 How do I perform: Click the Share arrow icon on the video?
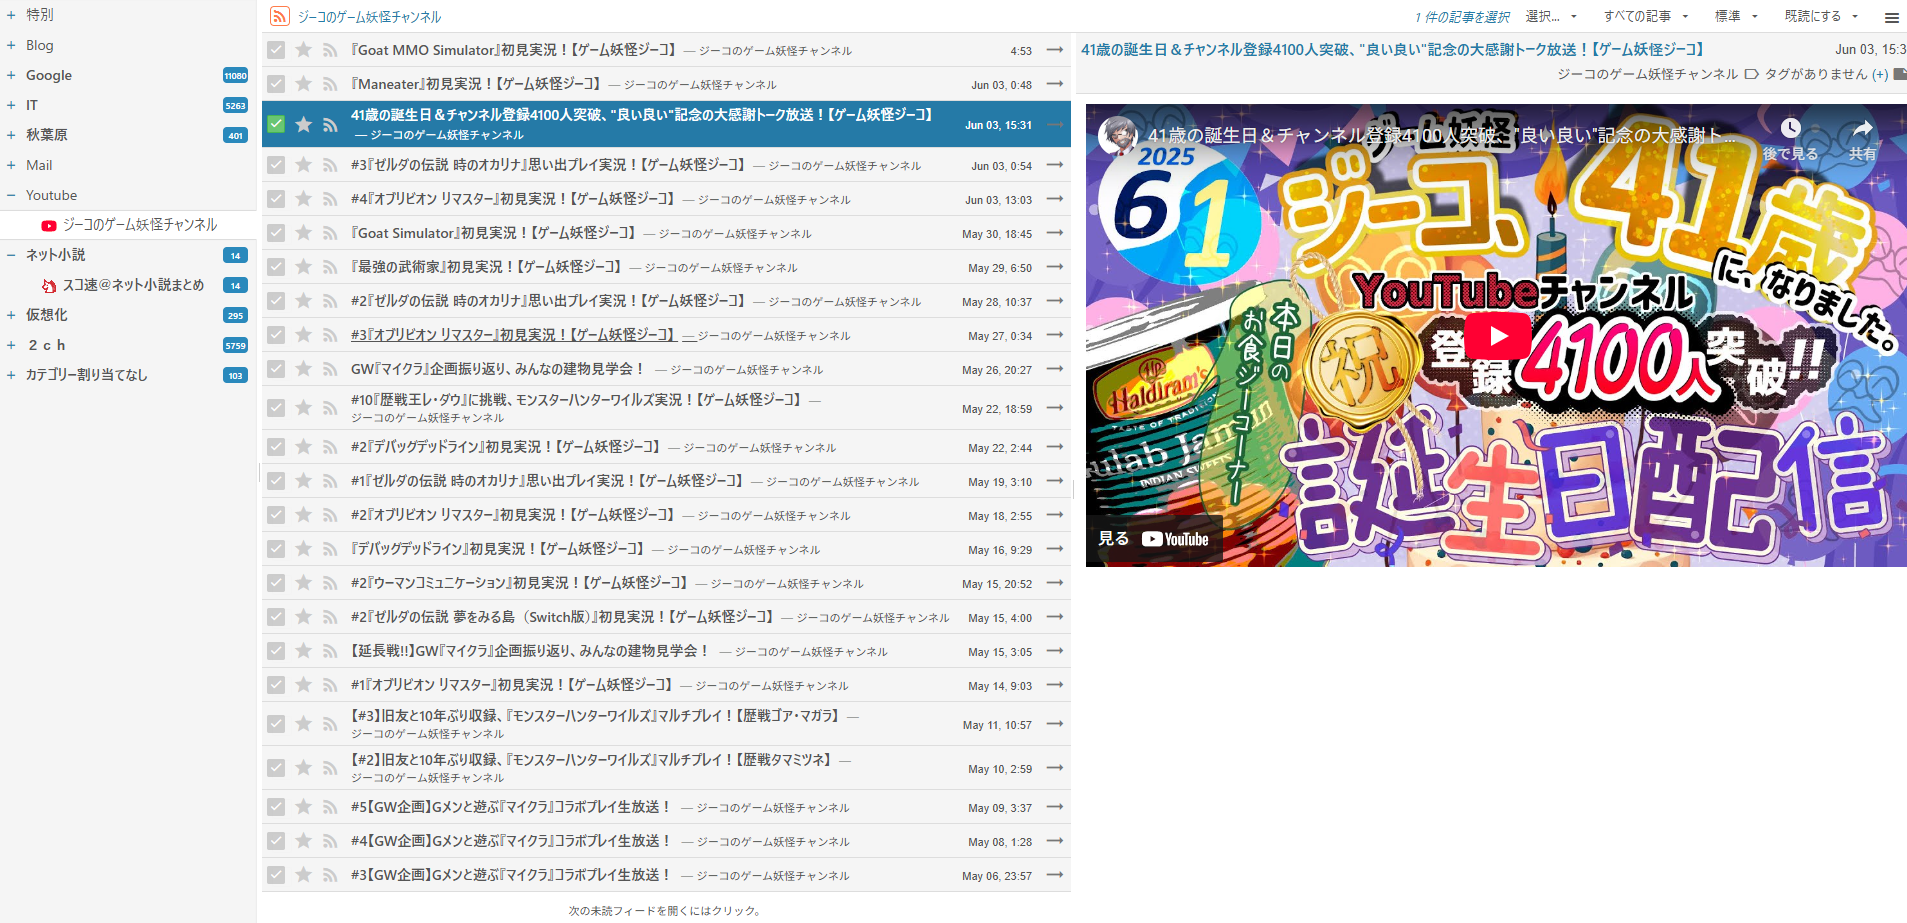coord(1862,128)
